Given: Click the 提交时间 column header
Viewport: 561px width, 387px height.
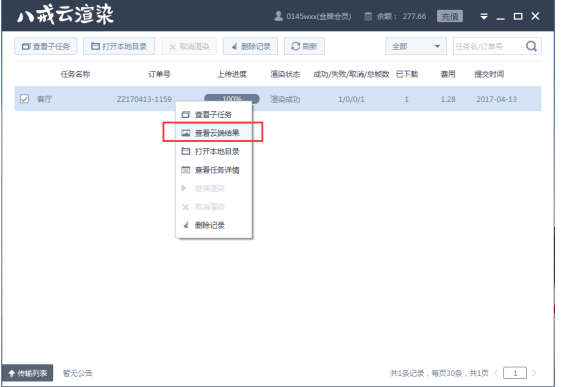Looking at the screenshot, I should 489,74.
